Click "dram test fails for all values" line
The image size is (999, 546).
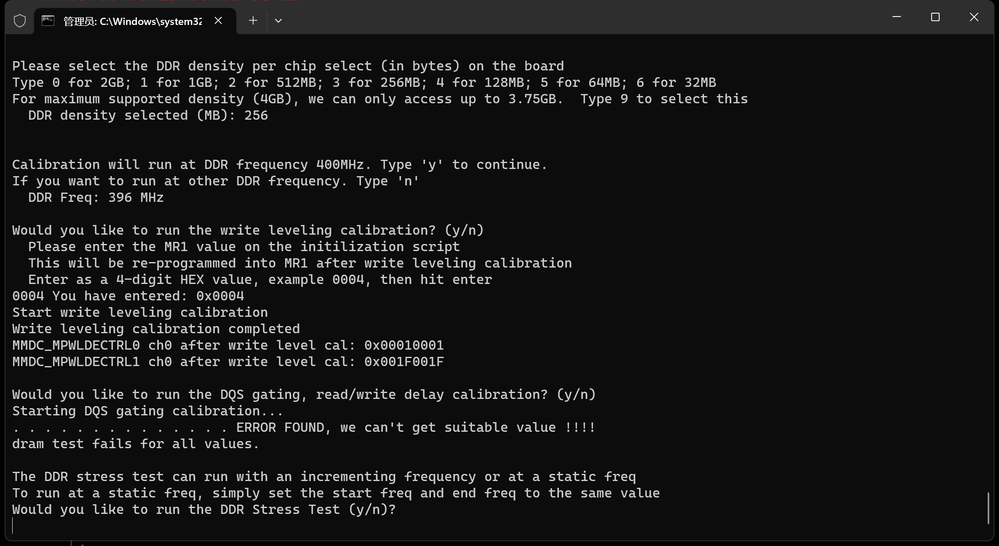[x=135, y=444]
